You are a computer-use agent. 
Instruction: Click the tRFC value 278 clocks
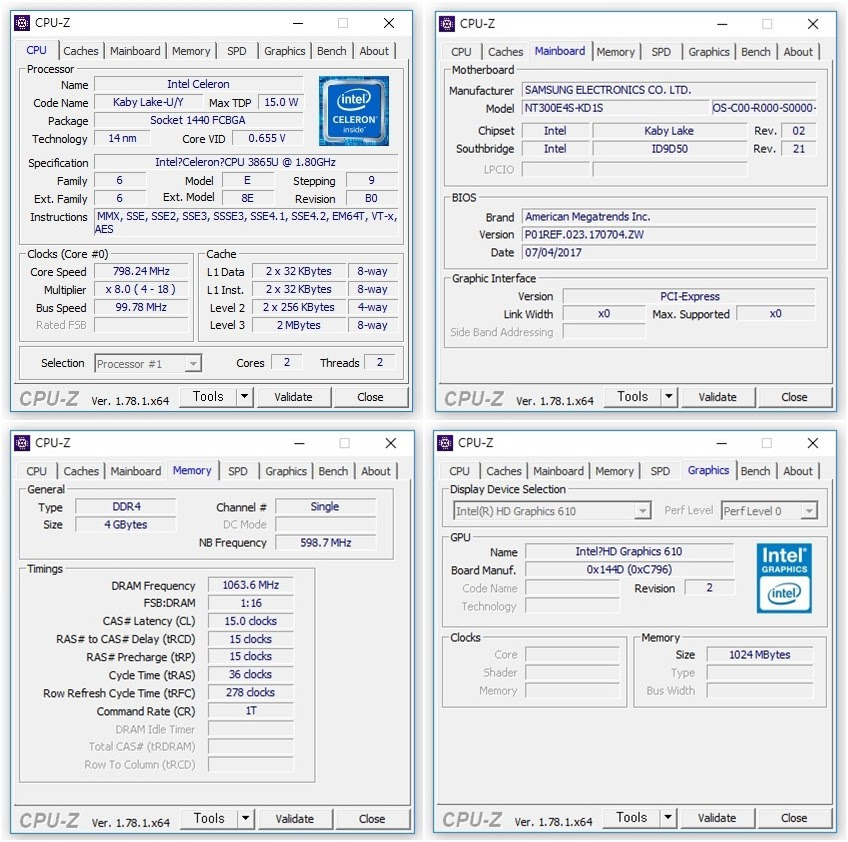pyautogui.click(x=251, y=692)
